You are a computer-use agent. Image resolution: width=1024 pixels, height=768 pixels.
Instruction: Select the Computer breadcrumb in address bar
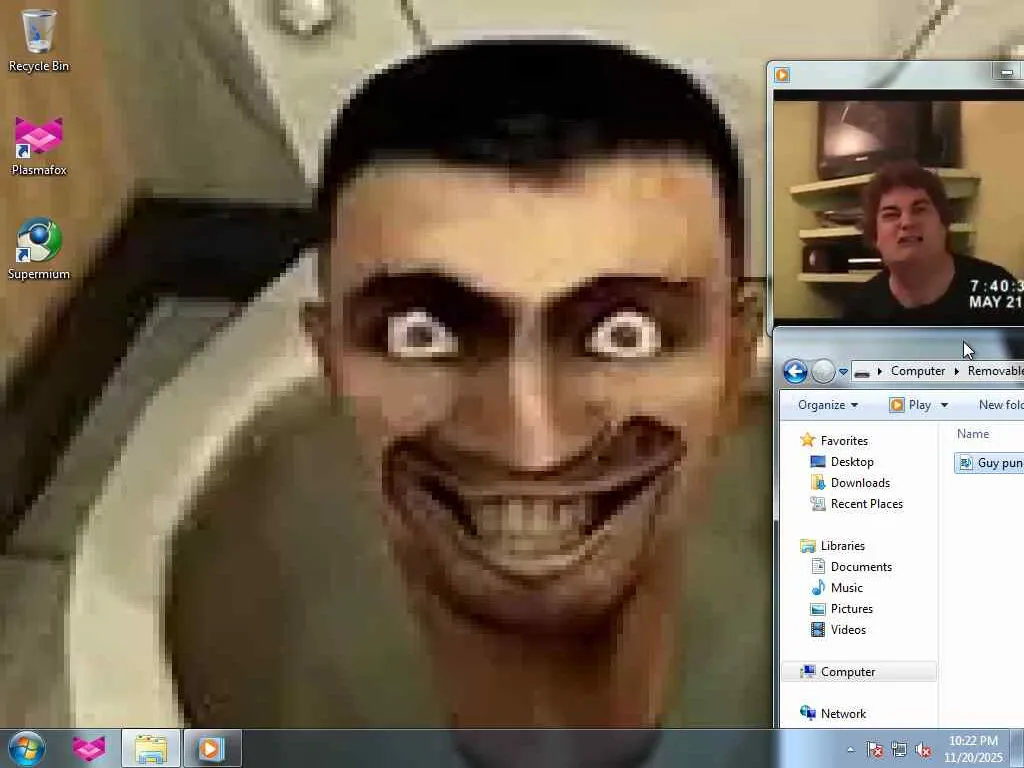[x=918, y=371]
